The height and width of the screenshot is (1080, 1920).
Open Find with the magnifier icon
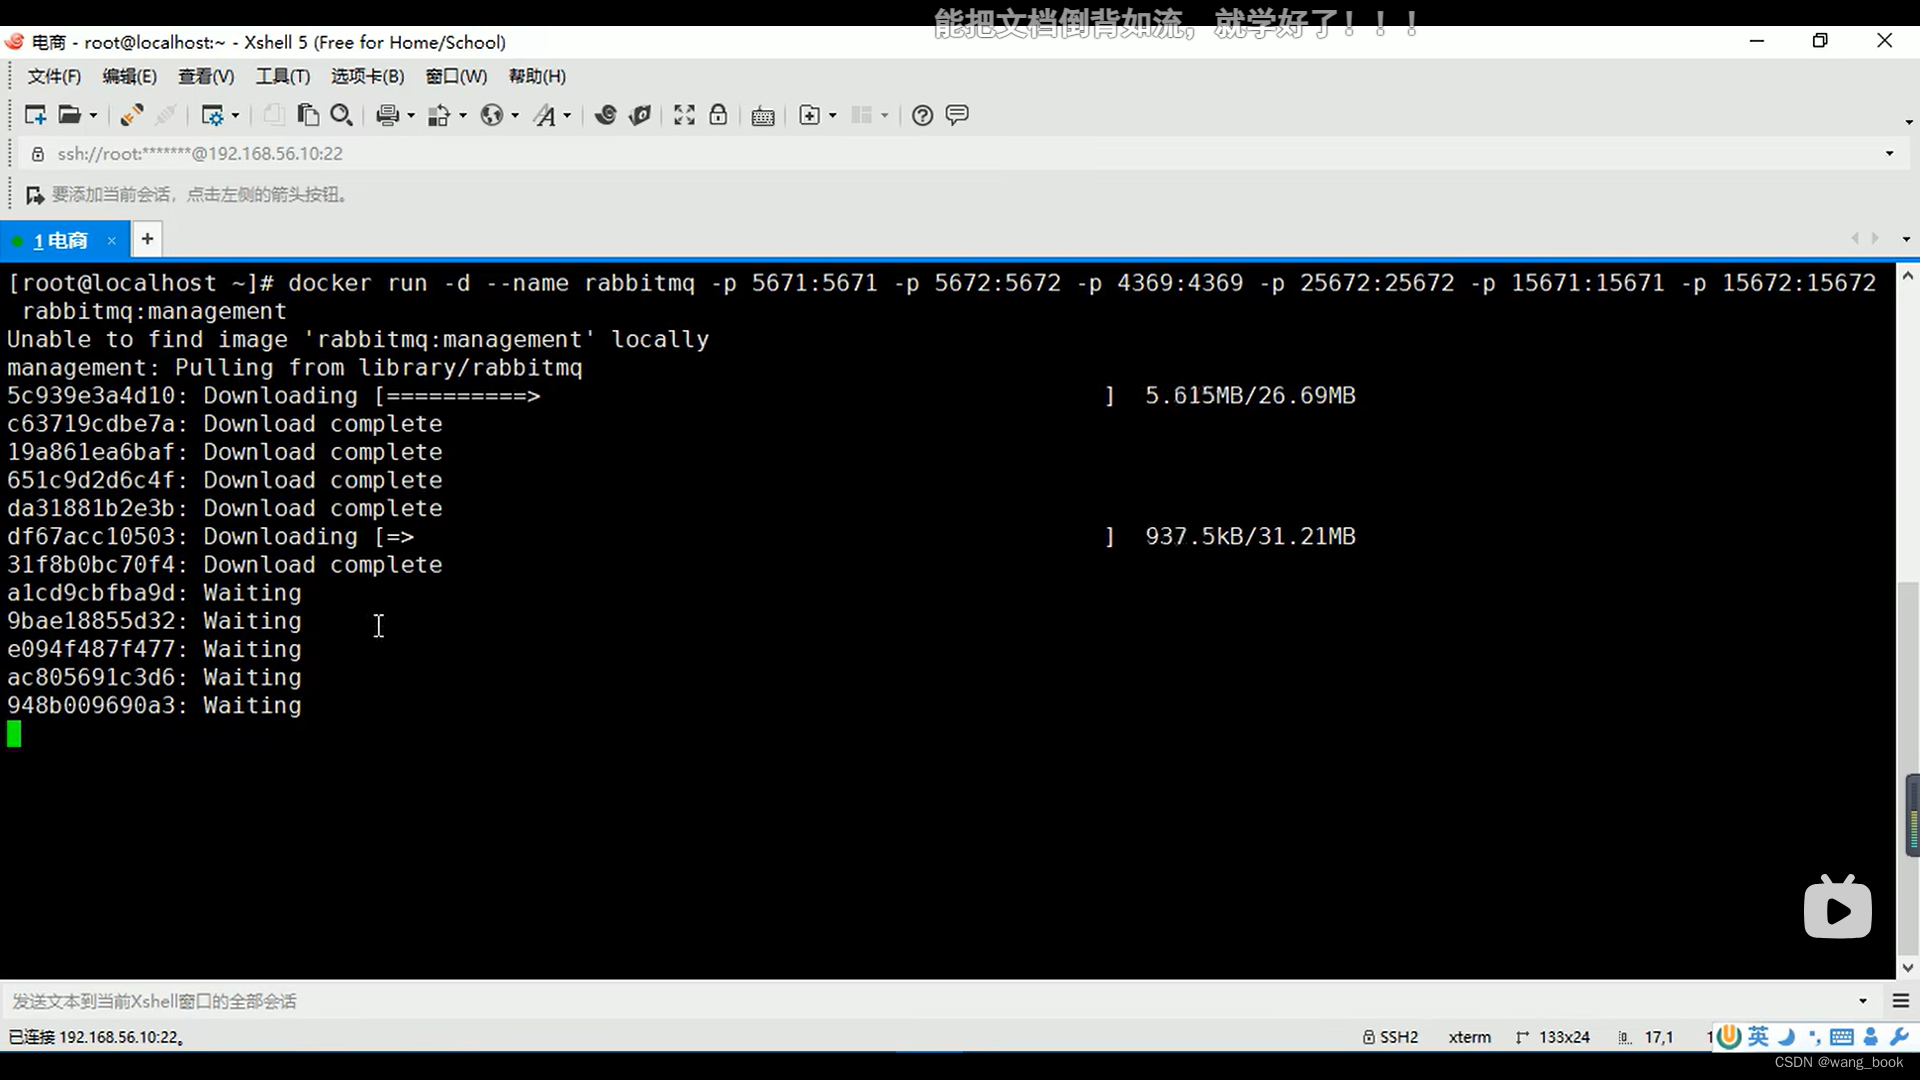[x=341, y=116]
